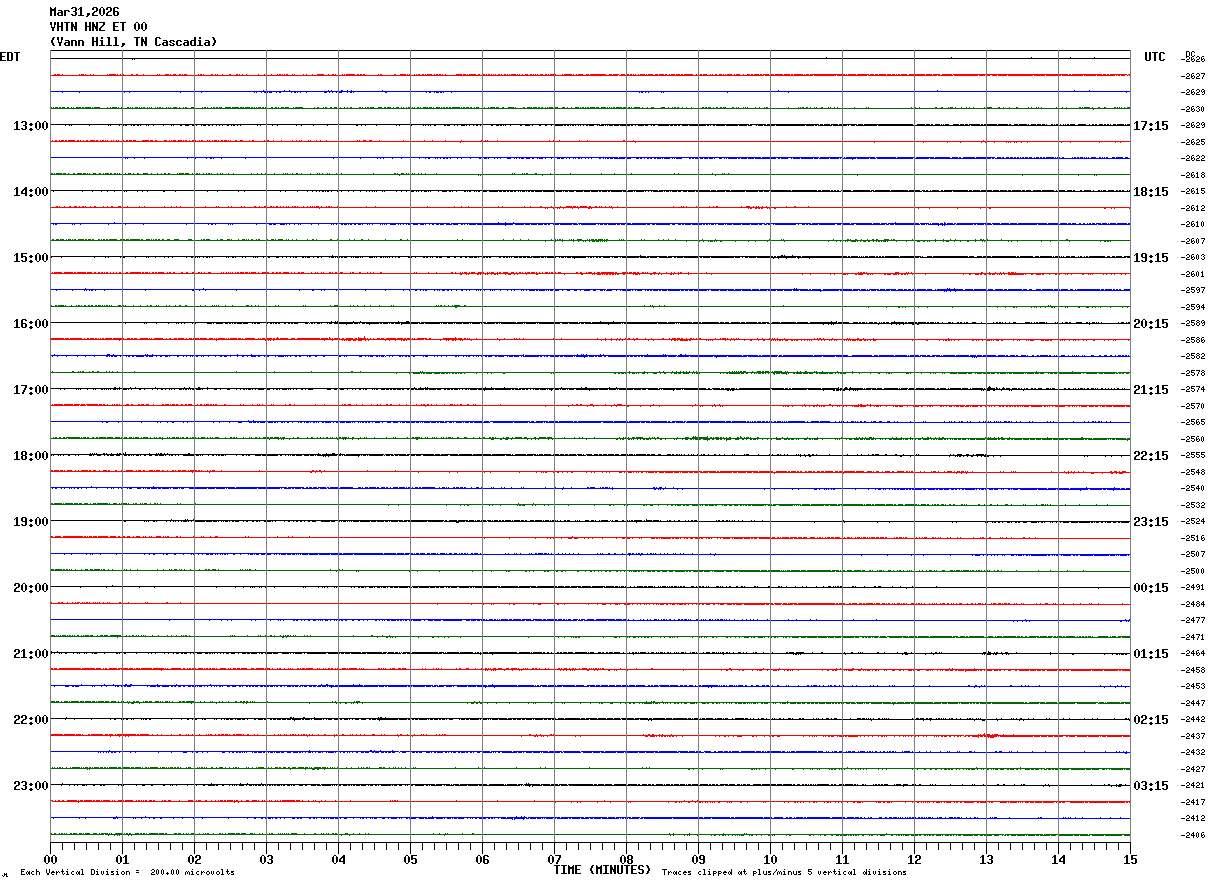Click the "15:00" EDT time label
The height and width of the screenshot is (886, 1210).
coord(31,258)
